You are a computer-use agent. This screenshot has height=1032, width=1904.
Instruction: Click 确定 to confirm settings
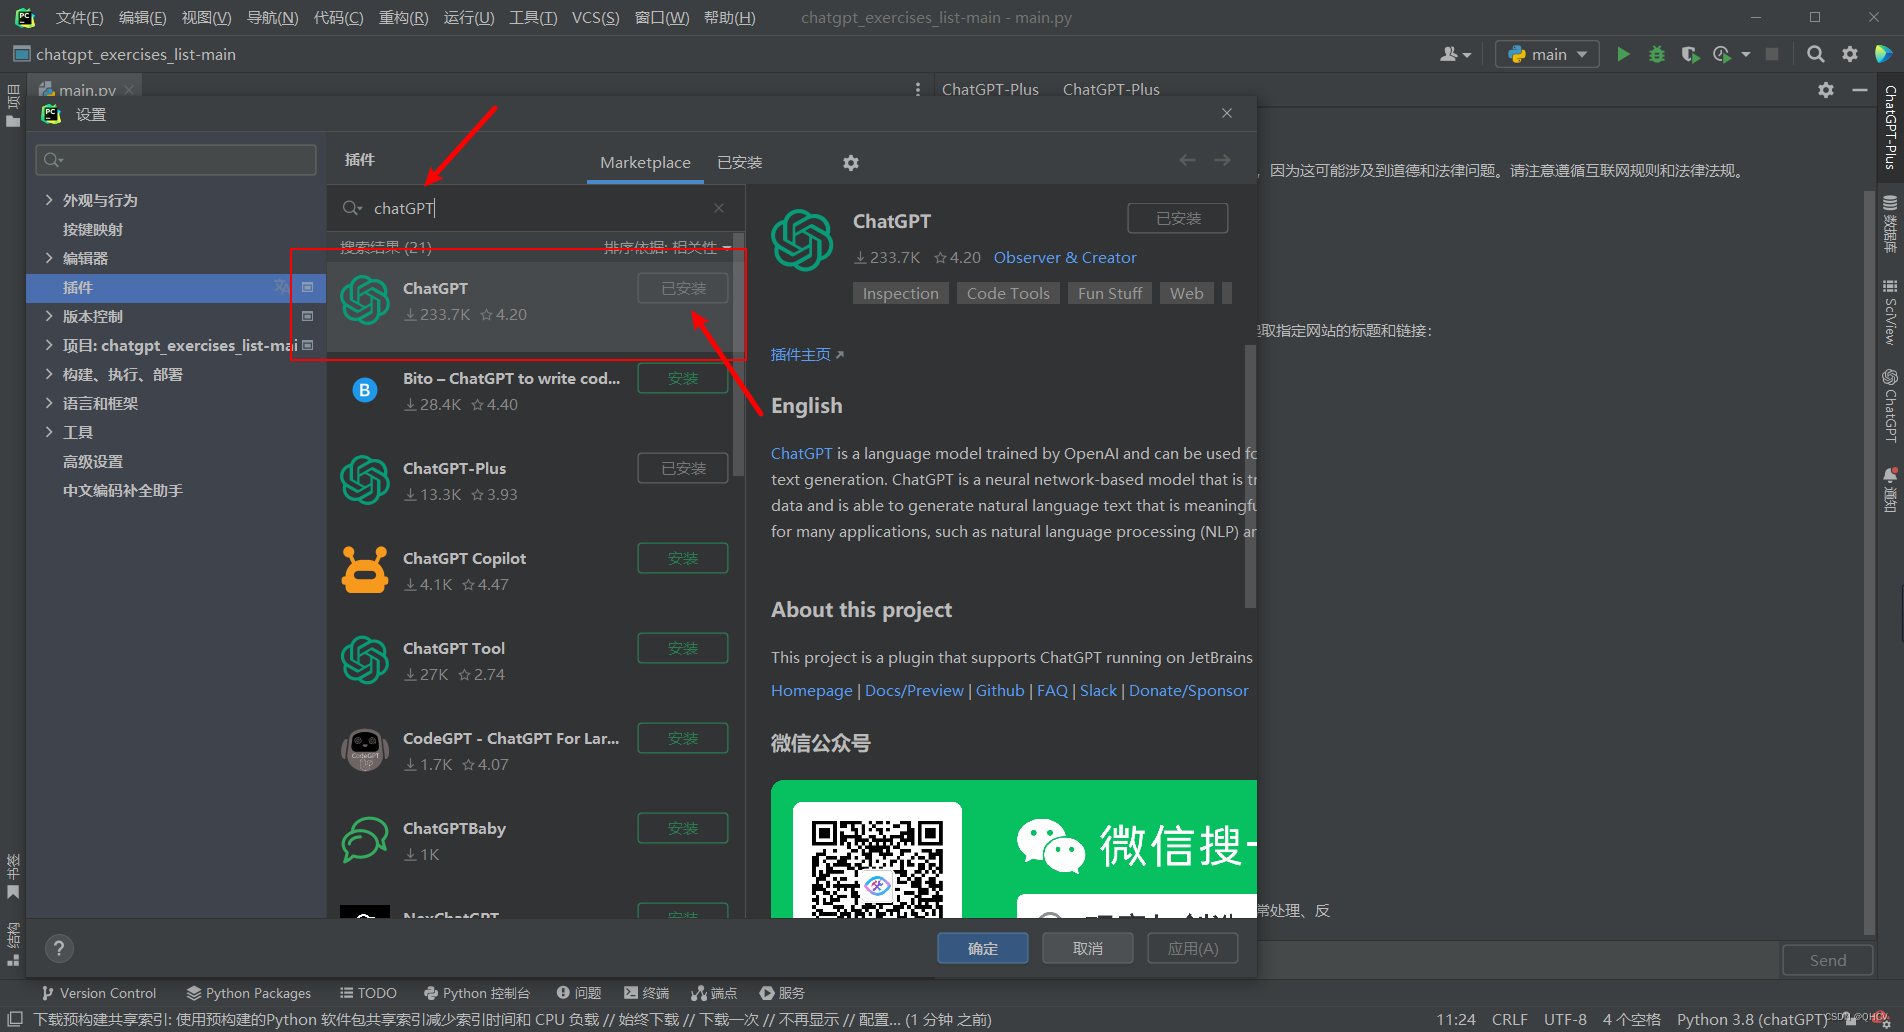[983, 948]
